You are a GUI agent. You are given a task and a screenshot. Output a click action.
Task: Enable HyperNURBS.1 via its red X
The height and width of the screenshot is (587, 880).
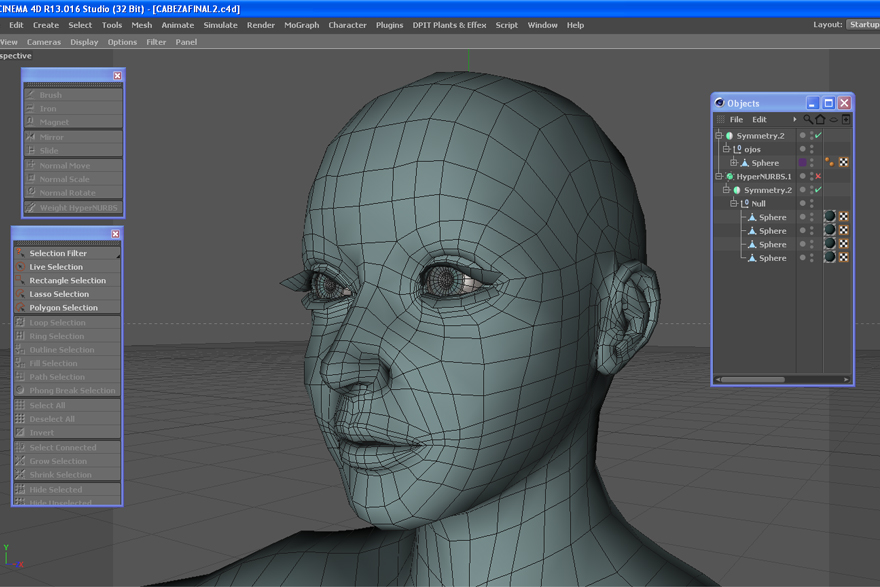click(x=818, y=177)
